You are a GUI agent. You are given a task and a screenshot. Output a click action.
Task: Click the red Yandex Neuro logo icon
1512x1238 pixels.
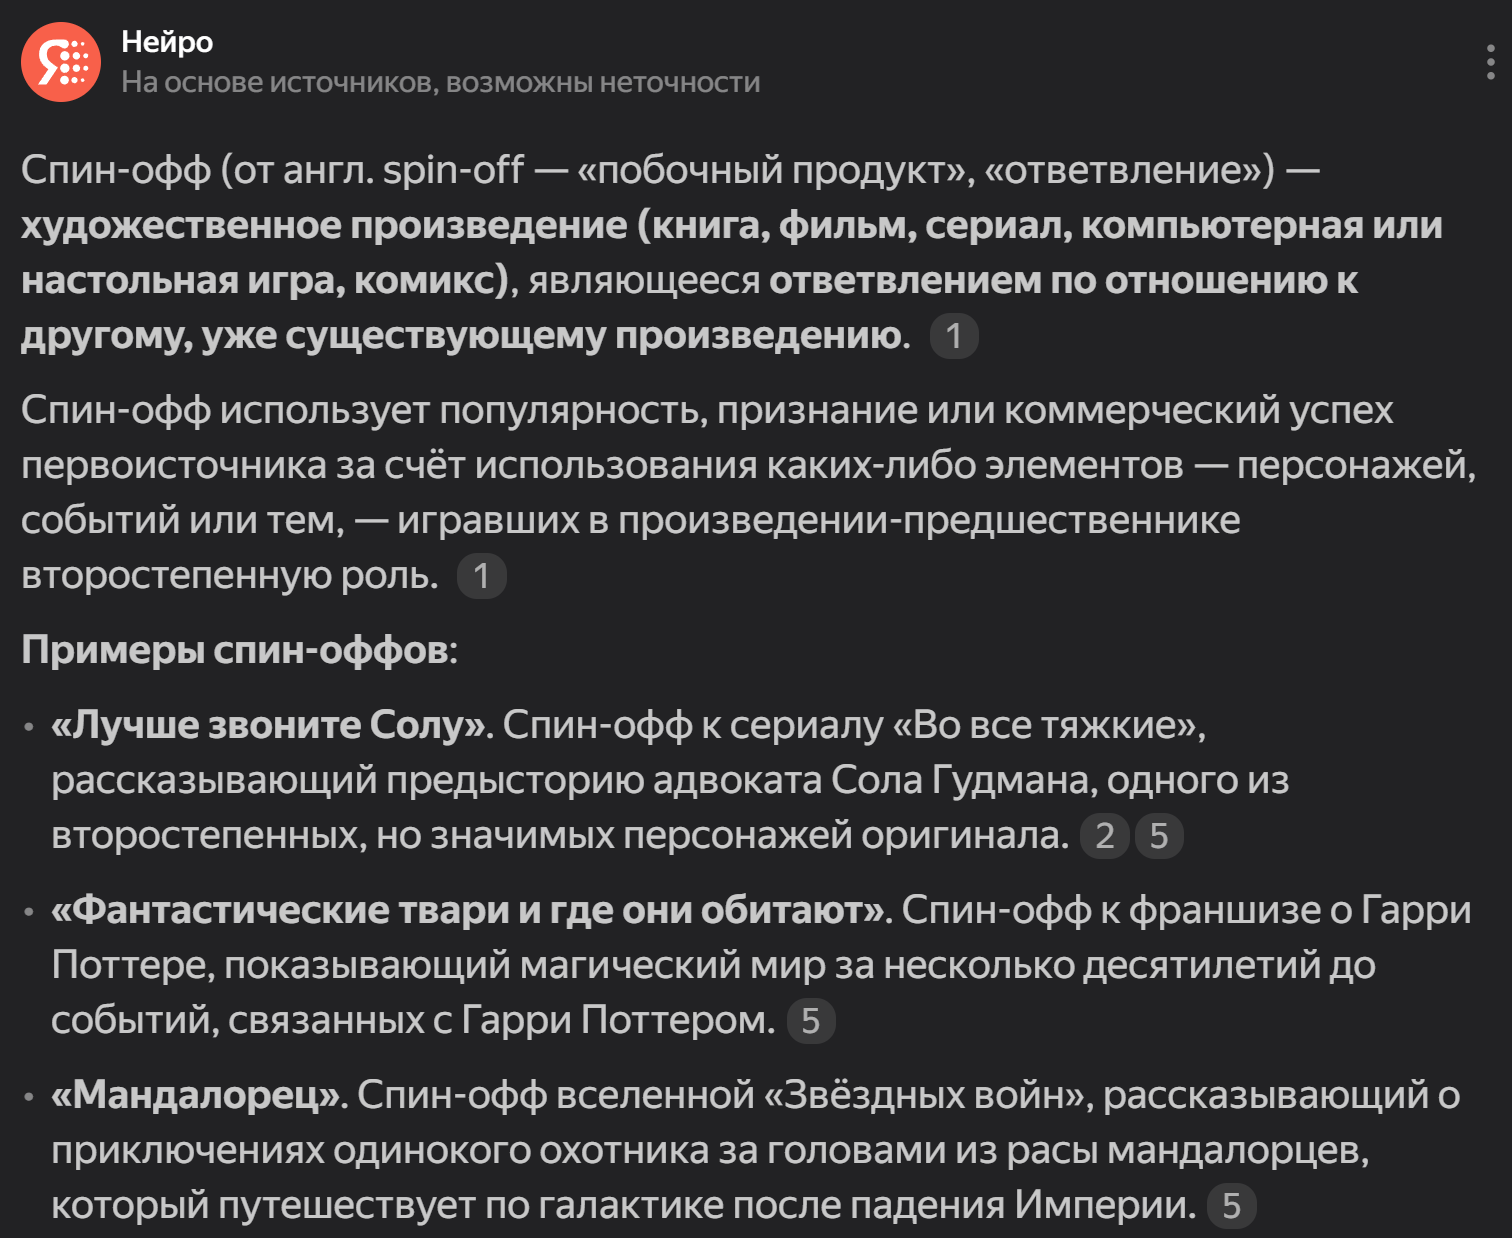[61, 62]
